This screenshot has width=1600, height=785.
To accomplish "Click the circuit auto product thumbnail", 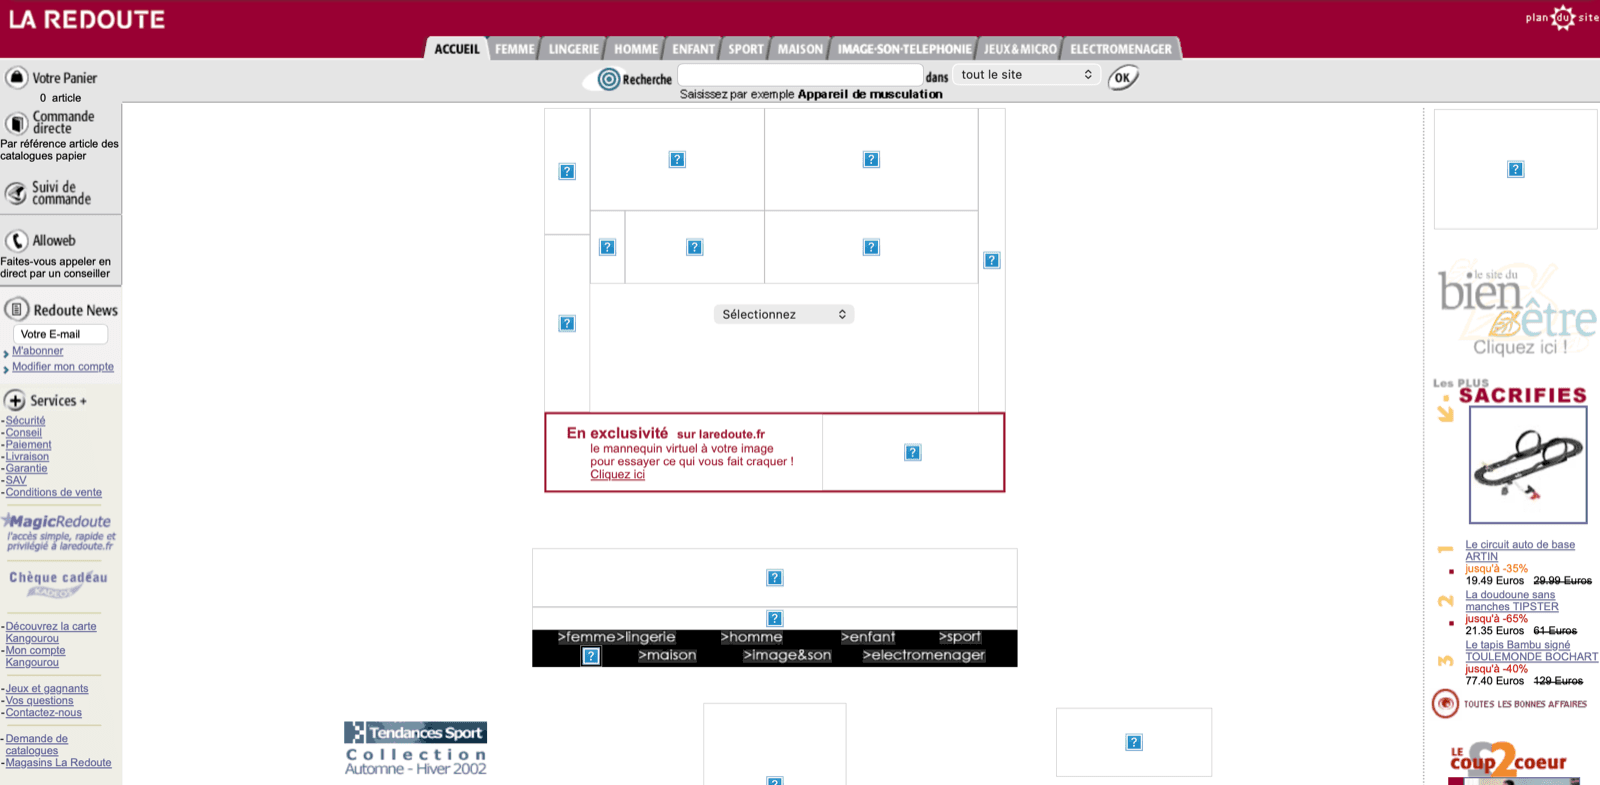I will pyautogui.click(x=1528, y=464).
